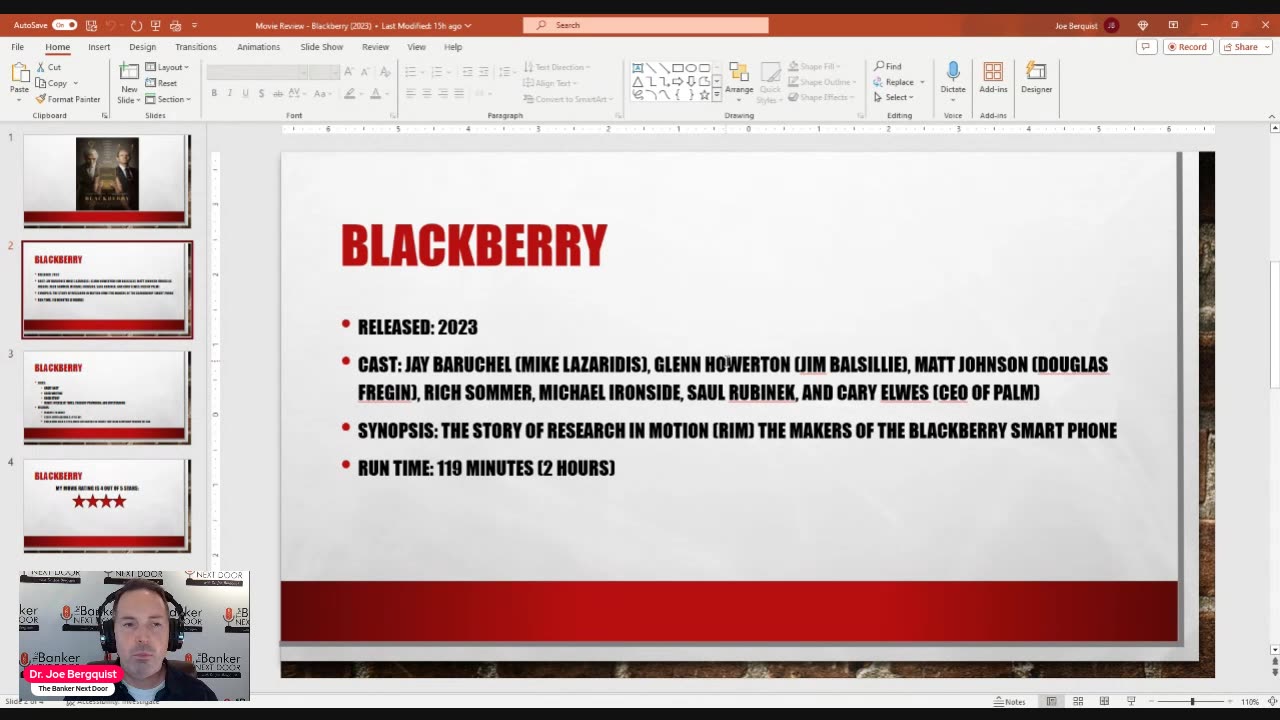
Task: Click Replace in Editing group
Action: [895, 82]
